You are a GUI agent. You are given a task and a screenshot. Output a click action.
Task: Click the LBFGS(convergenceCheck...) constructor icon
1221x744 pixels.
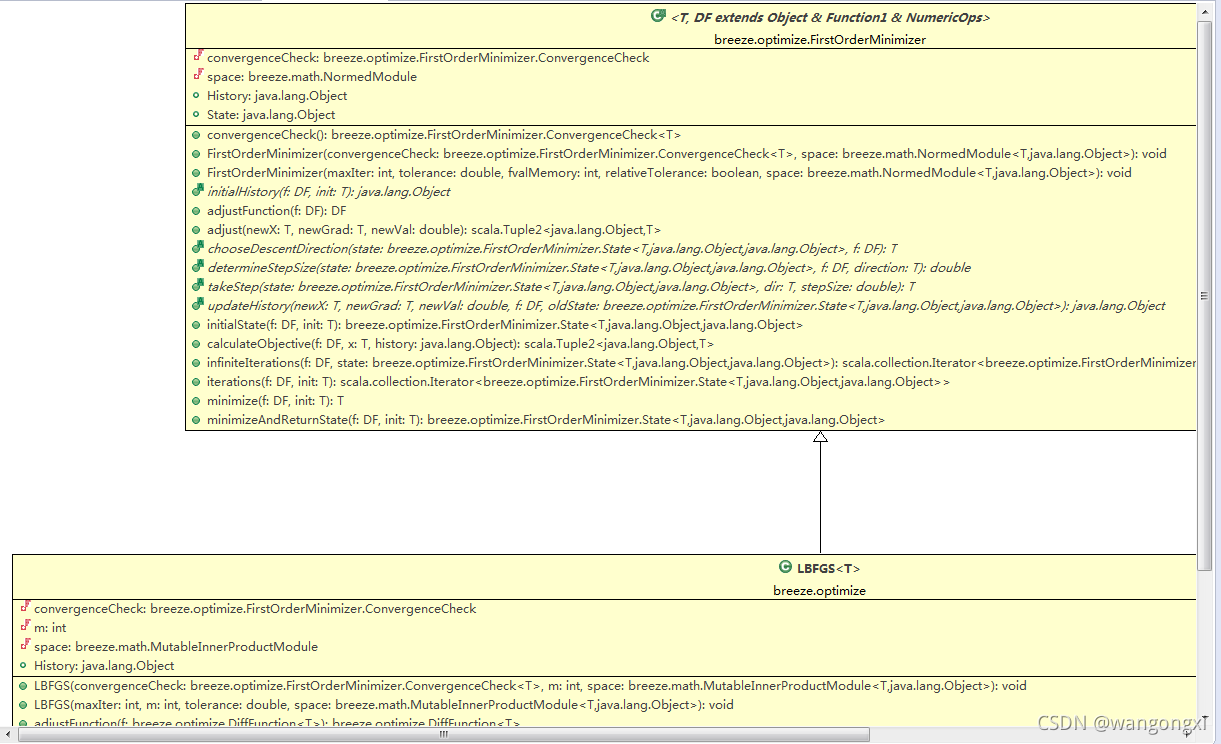tap(24, 686)
